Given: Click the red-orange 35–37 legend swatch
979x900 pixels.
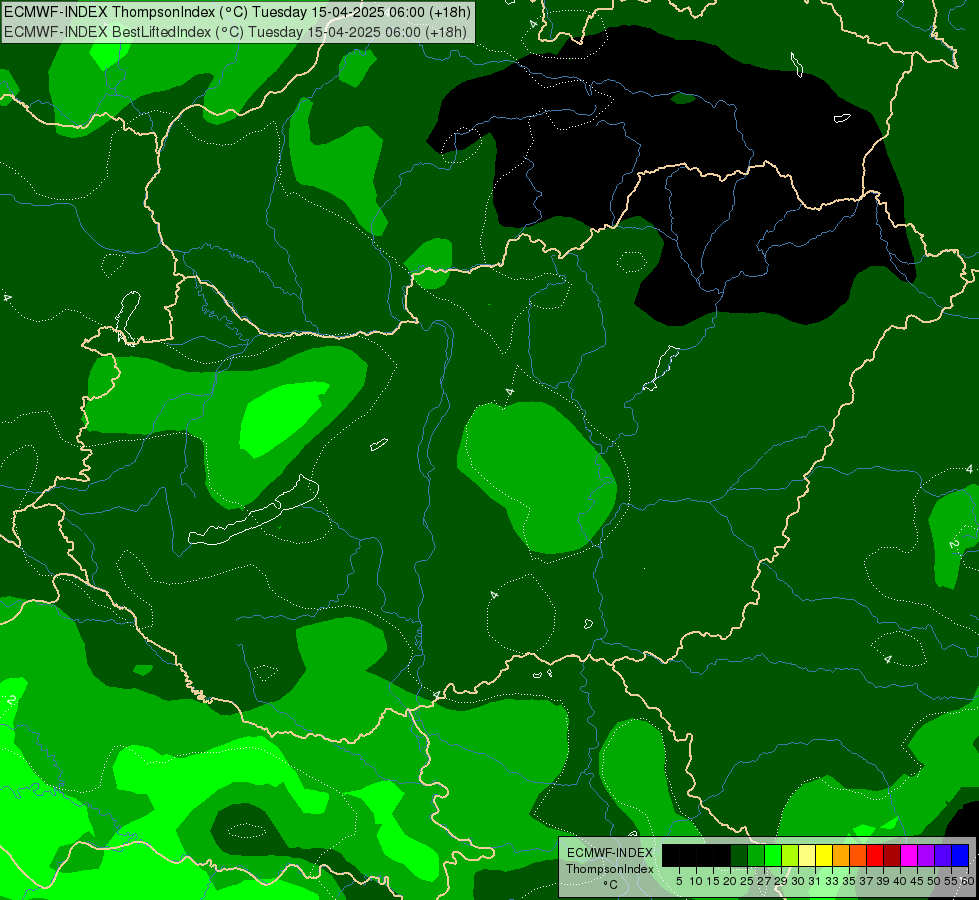Looking at the screenshot, I should (x=858, y=855).
